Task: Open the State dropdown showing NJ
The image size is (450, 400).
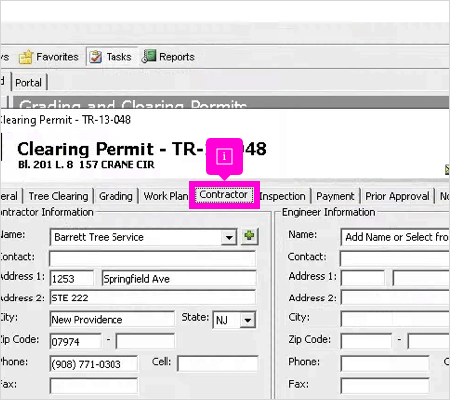Action: (248, 320)
